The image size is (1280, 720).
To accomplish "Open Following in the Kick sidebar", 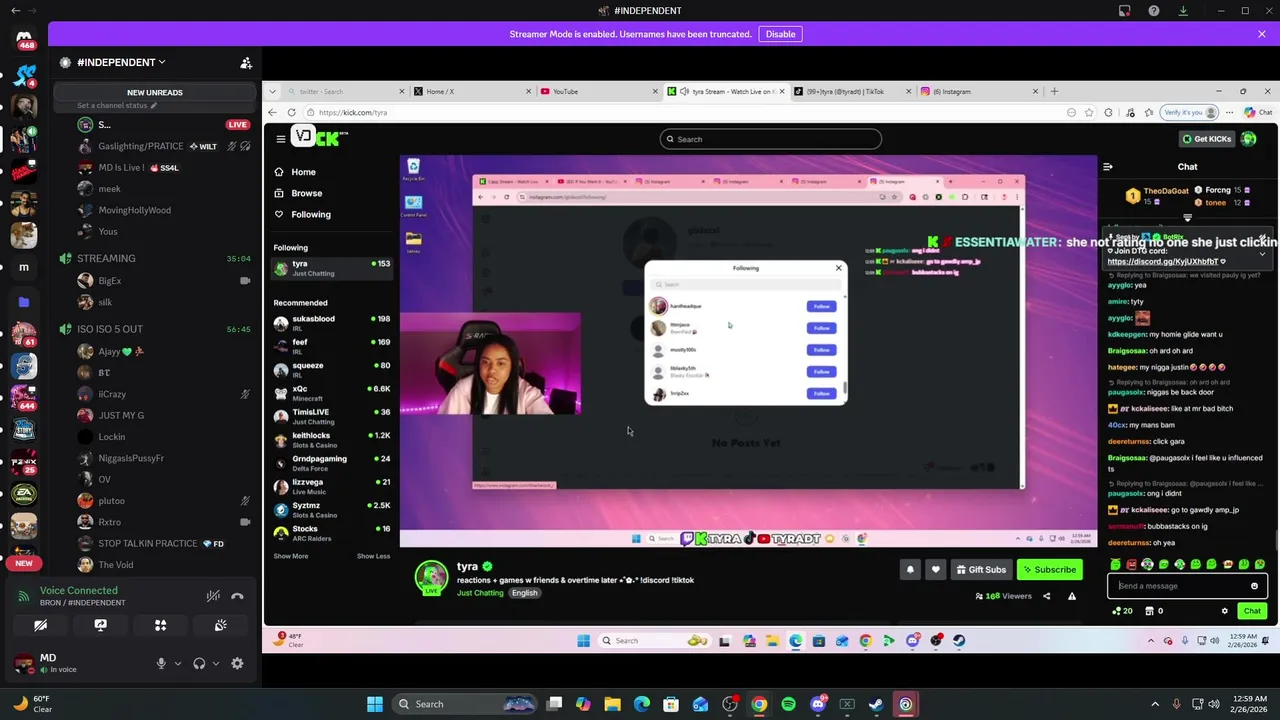I will tap(310, 214).
